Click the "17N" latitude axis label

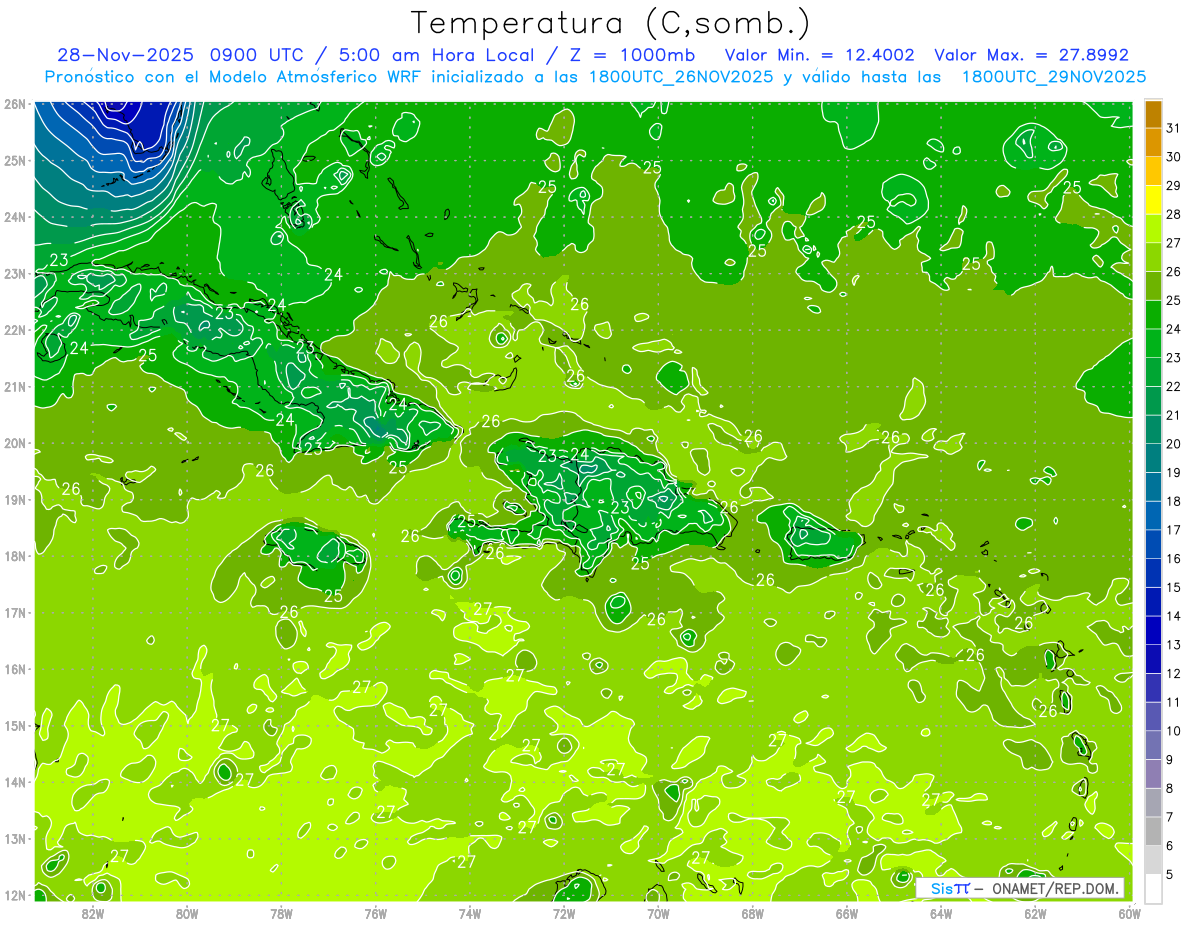click(15, 612)
